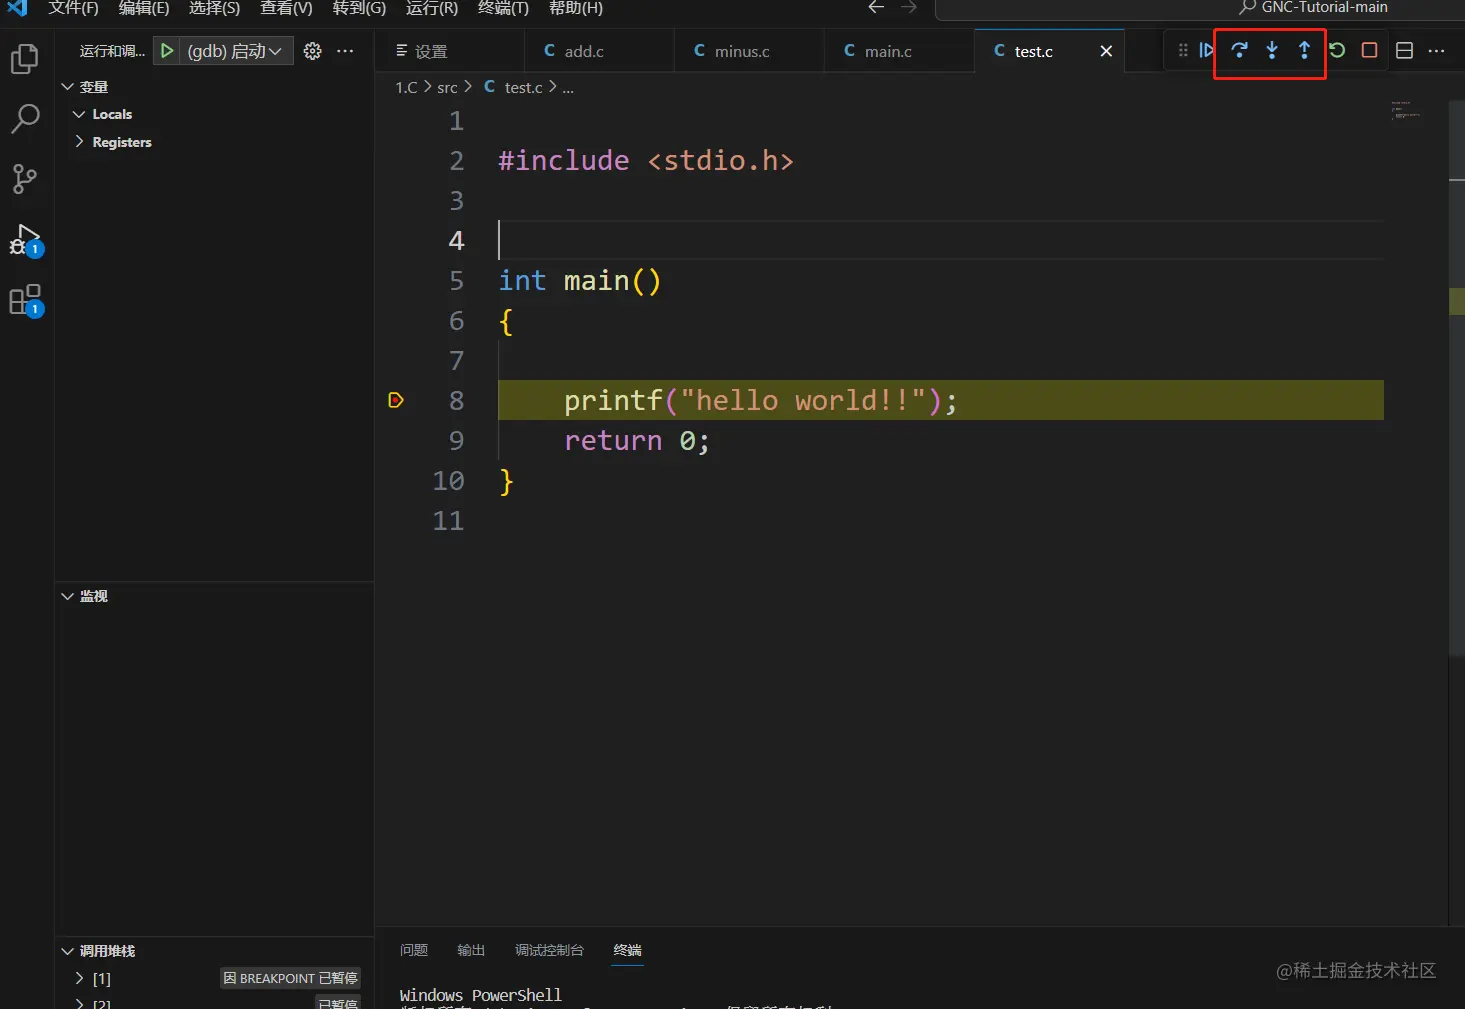Click the highlighted printf line of code
Viewport: 1465px width, 1009px height.
(x=941, y=400)
